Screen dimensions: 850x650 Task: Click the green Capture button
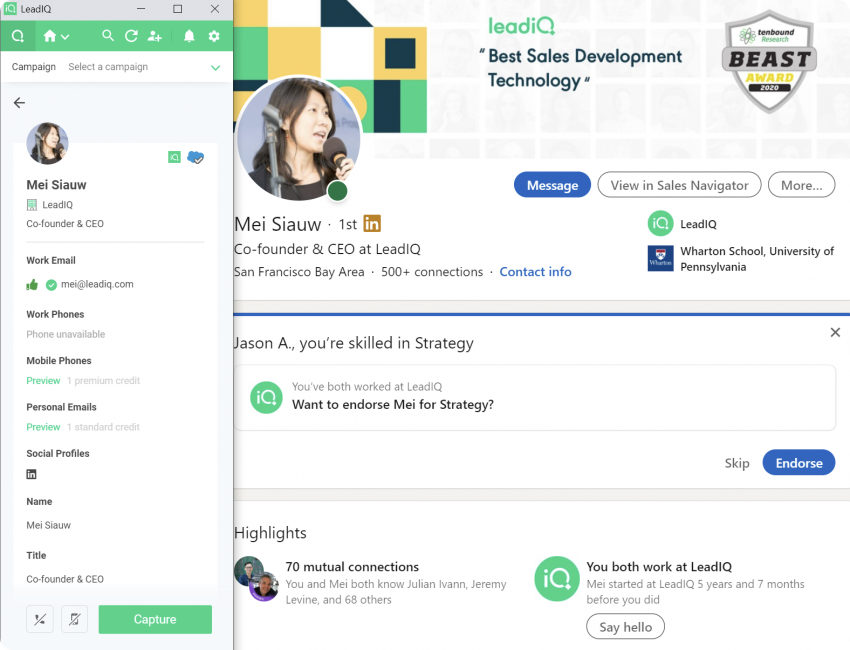coord(155,619)
